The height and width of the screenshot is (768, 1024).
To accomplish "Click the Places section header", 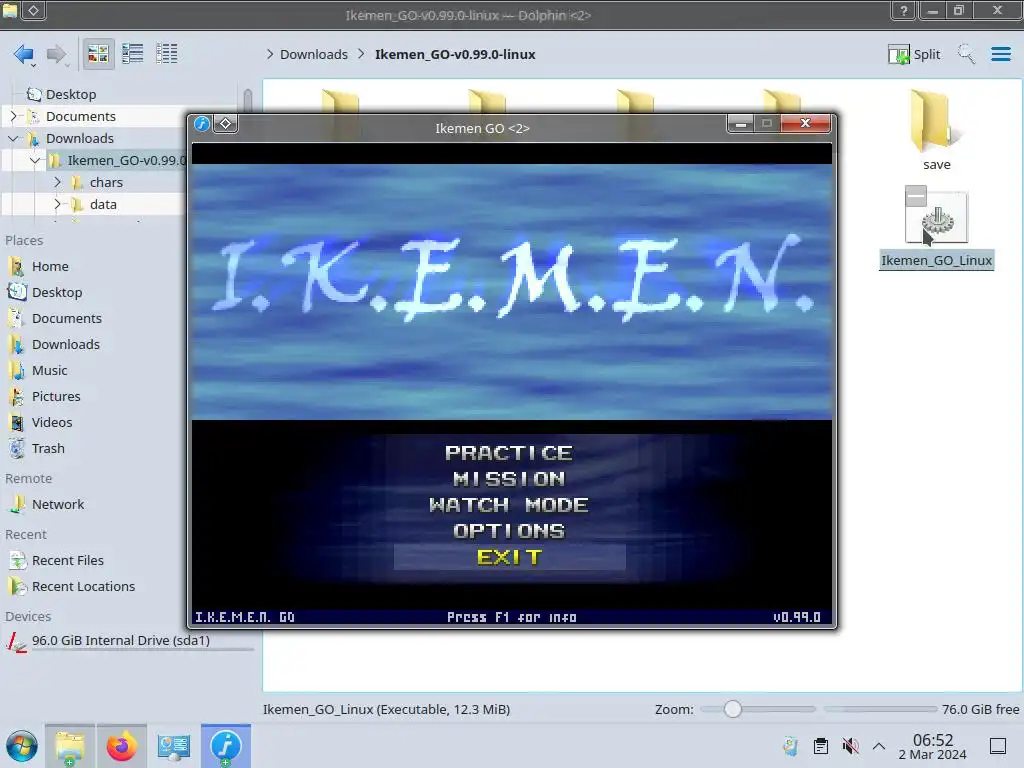I will (24, 240).
